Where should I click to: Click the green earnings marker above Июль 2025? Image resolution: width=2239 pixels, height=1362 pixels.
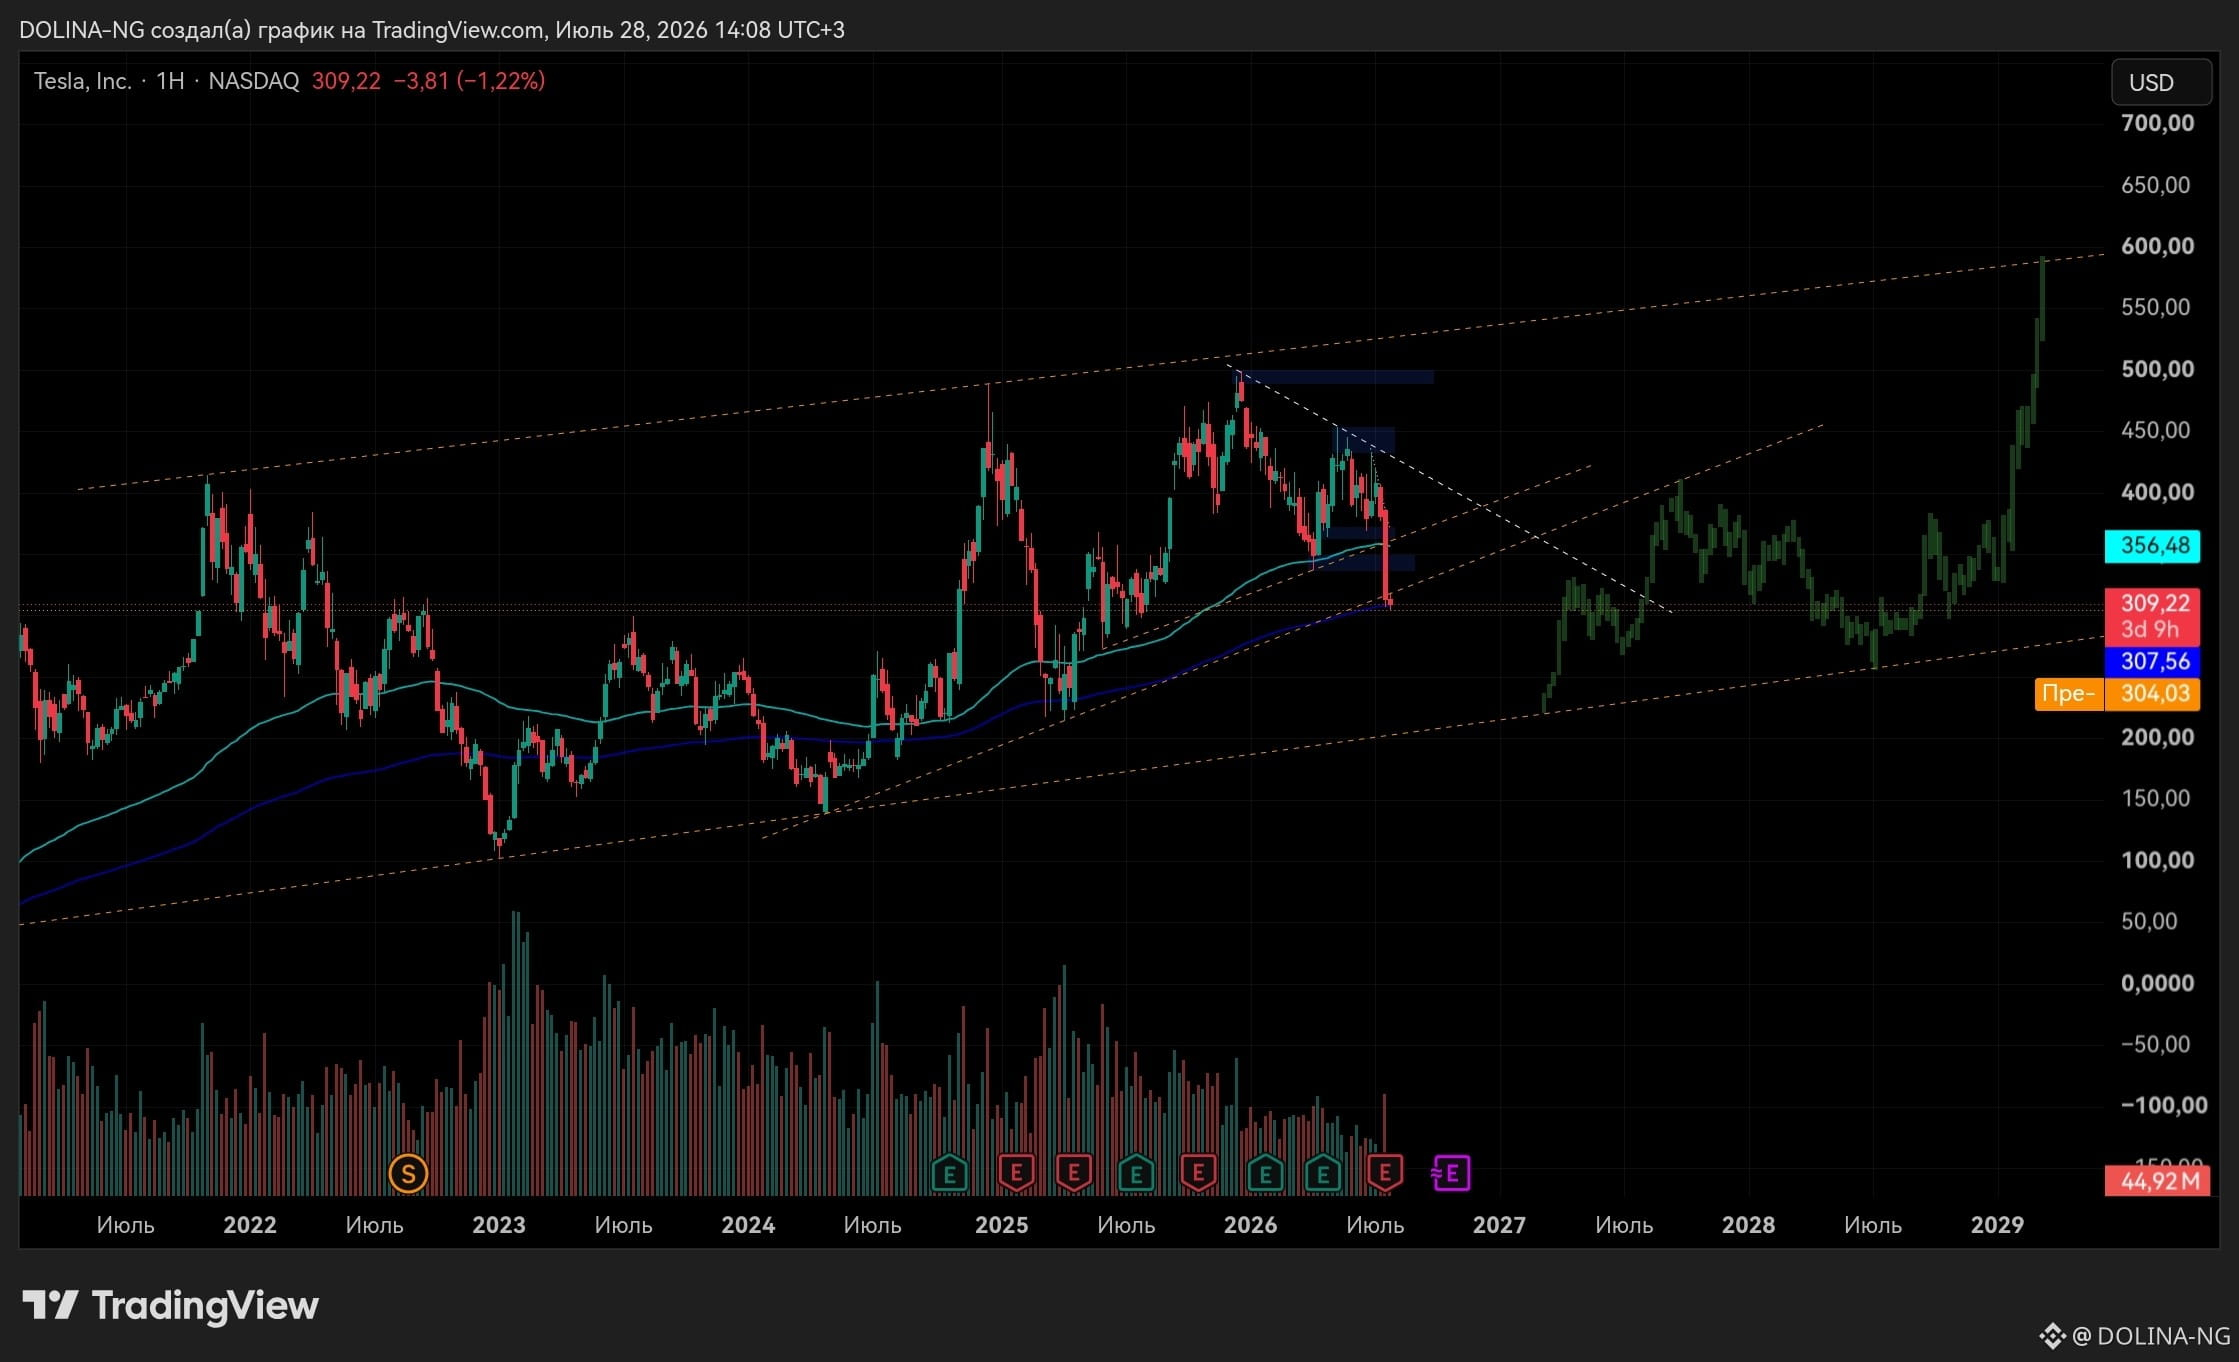pos(1136,1173)
